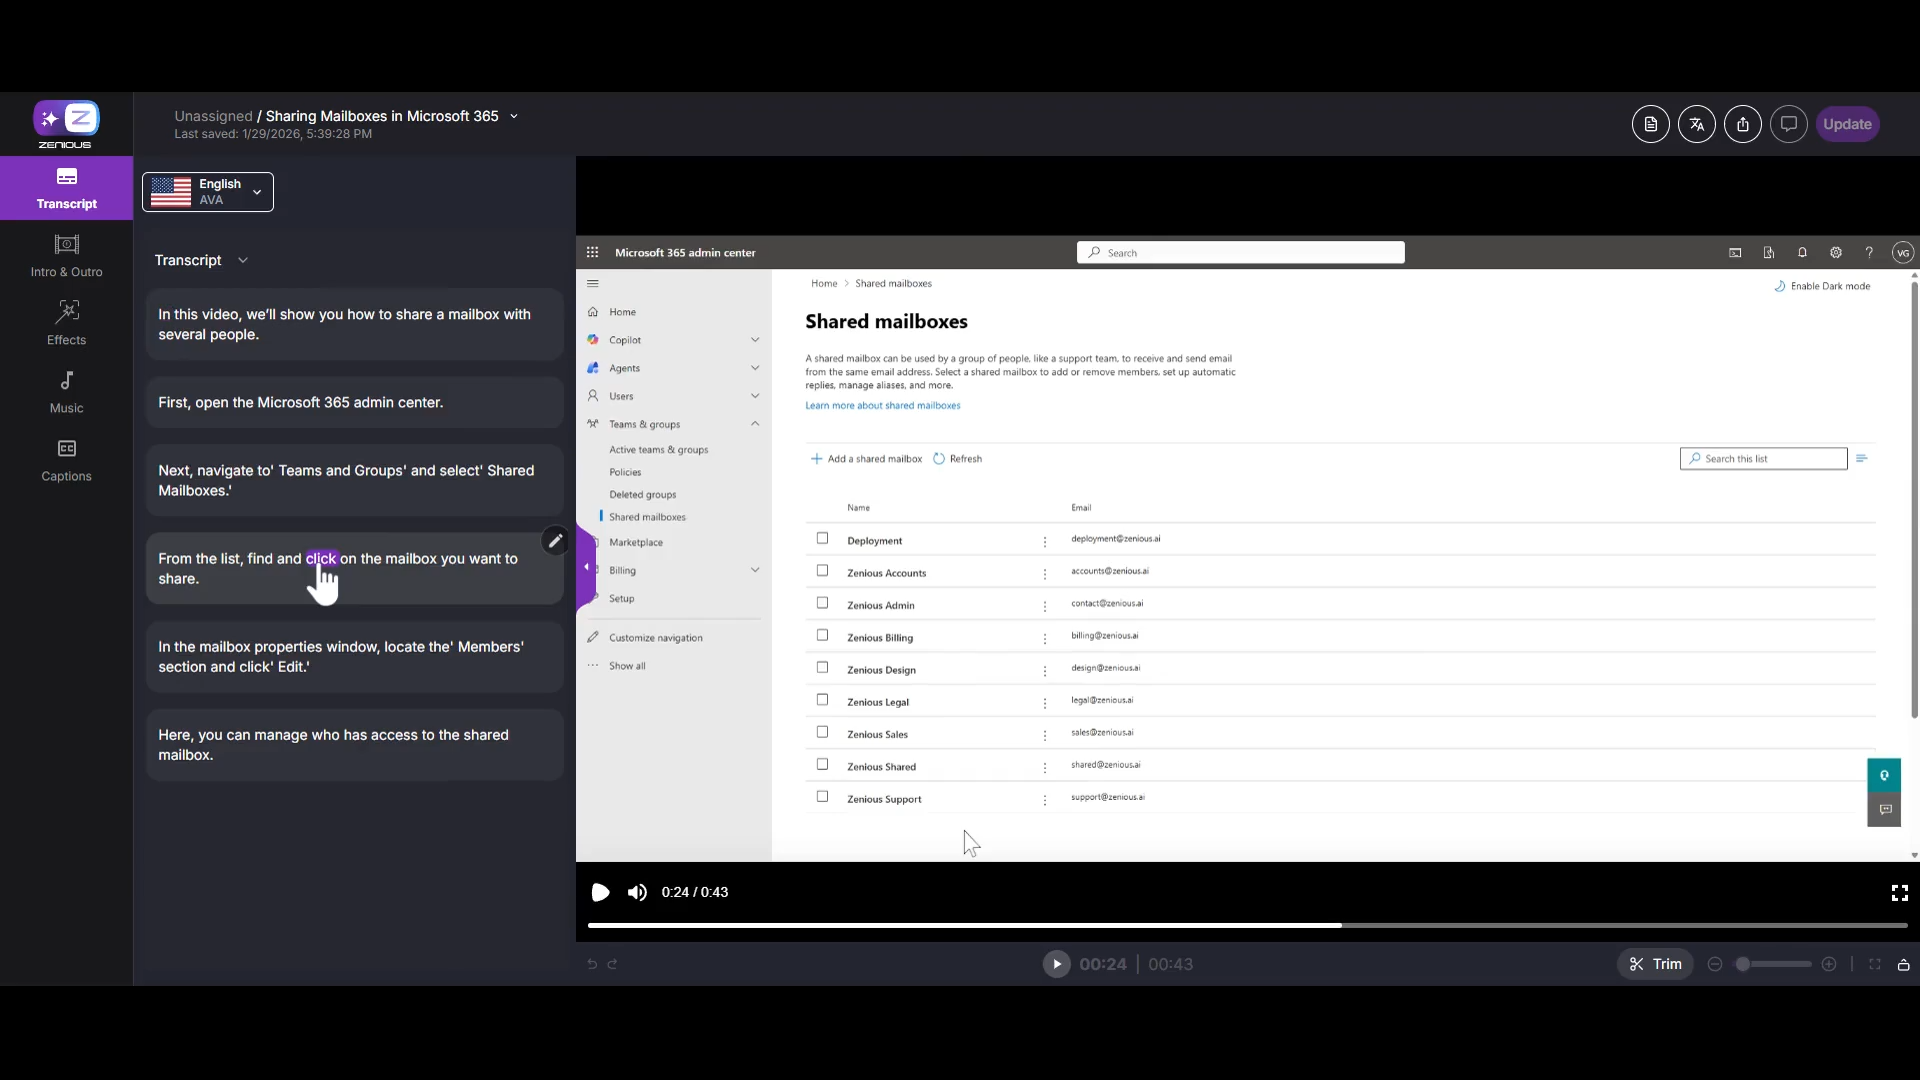Click the Trim button

pos(1655,964)
